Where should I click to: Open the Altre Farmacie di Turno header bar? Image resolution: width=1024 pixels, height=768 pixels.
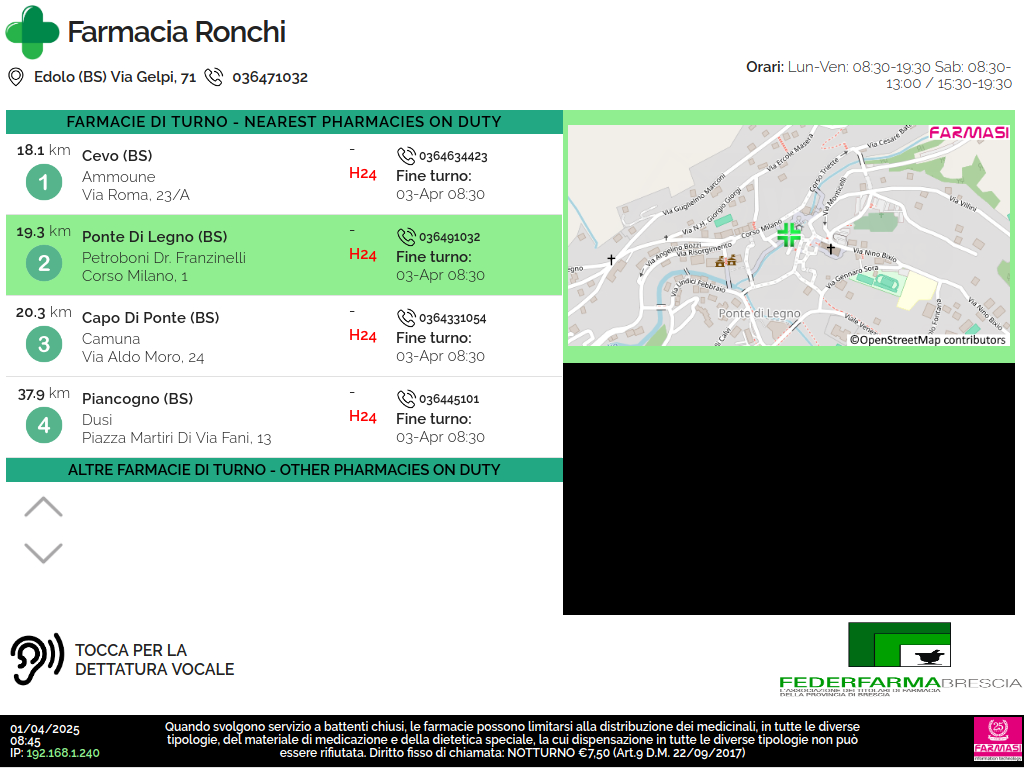284,470
